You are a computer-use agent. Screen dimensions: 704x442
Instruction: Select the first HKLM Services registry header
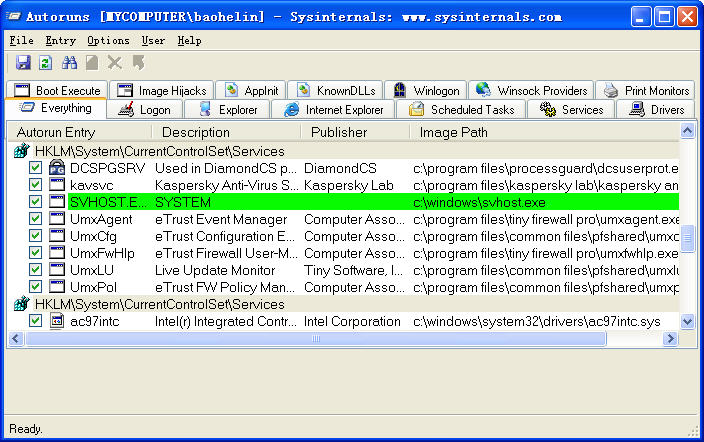click(x=159, y=151)
